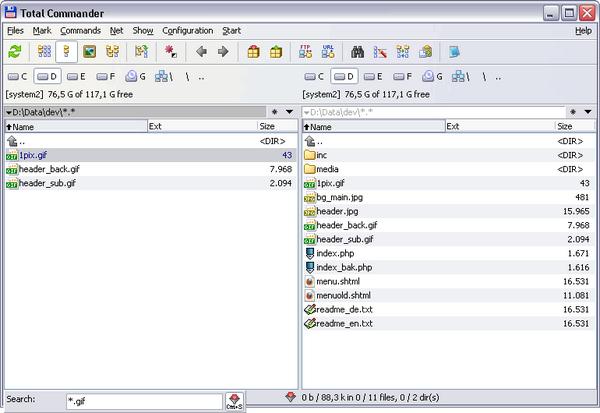
Task: Select drive C in left panel
Action: click(18, 77)
